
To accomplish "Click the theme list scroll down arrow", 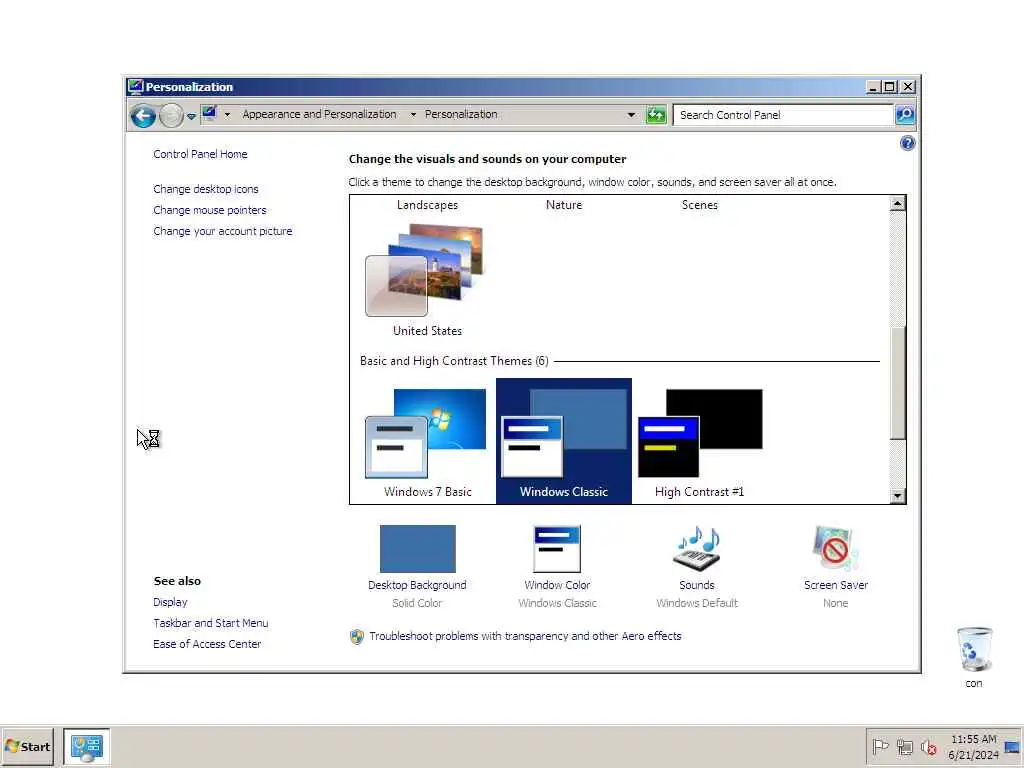I will (x=897, y=496).
